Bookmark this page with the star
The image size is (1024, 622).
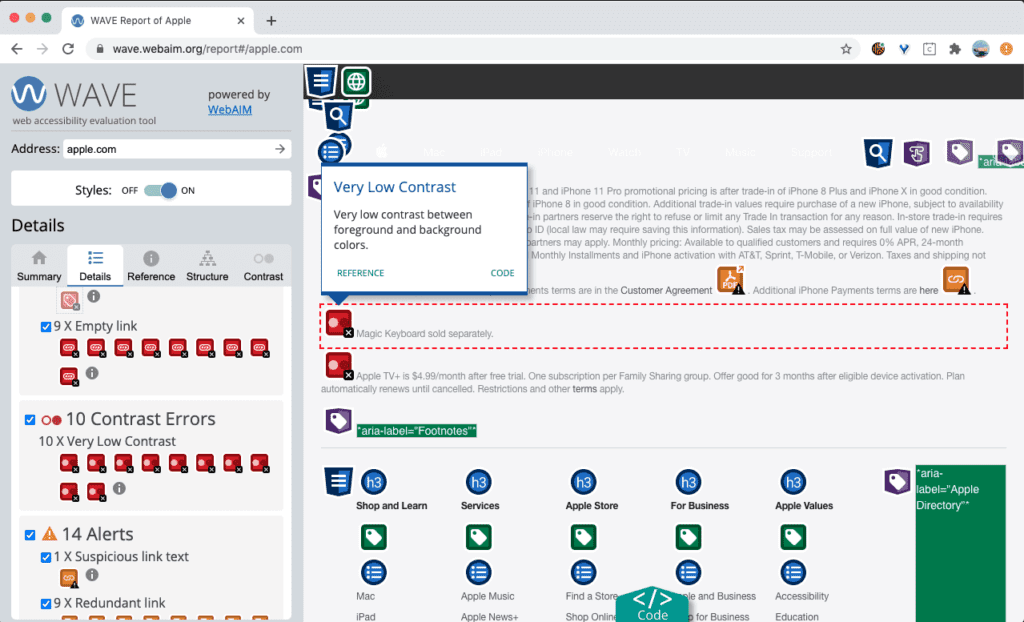tap(846, 49)
